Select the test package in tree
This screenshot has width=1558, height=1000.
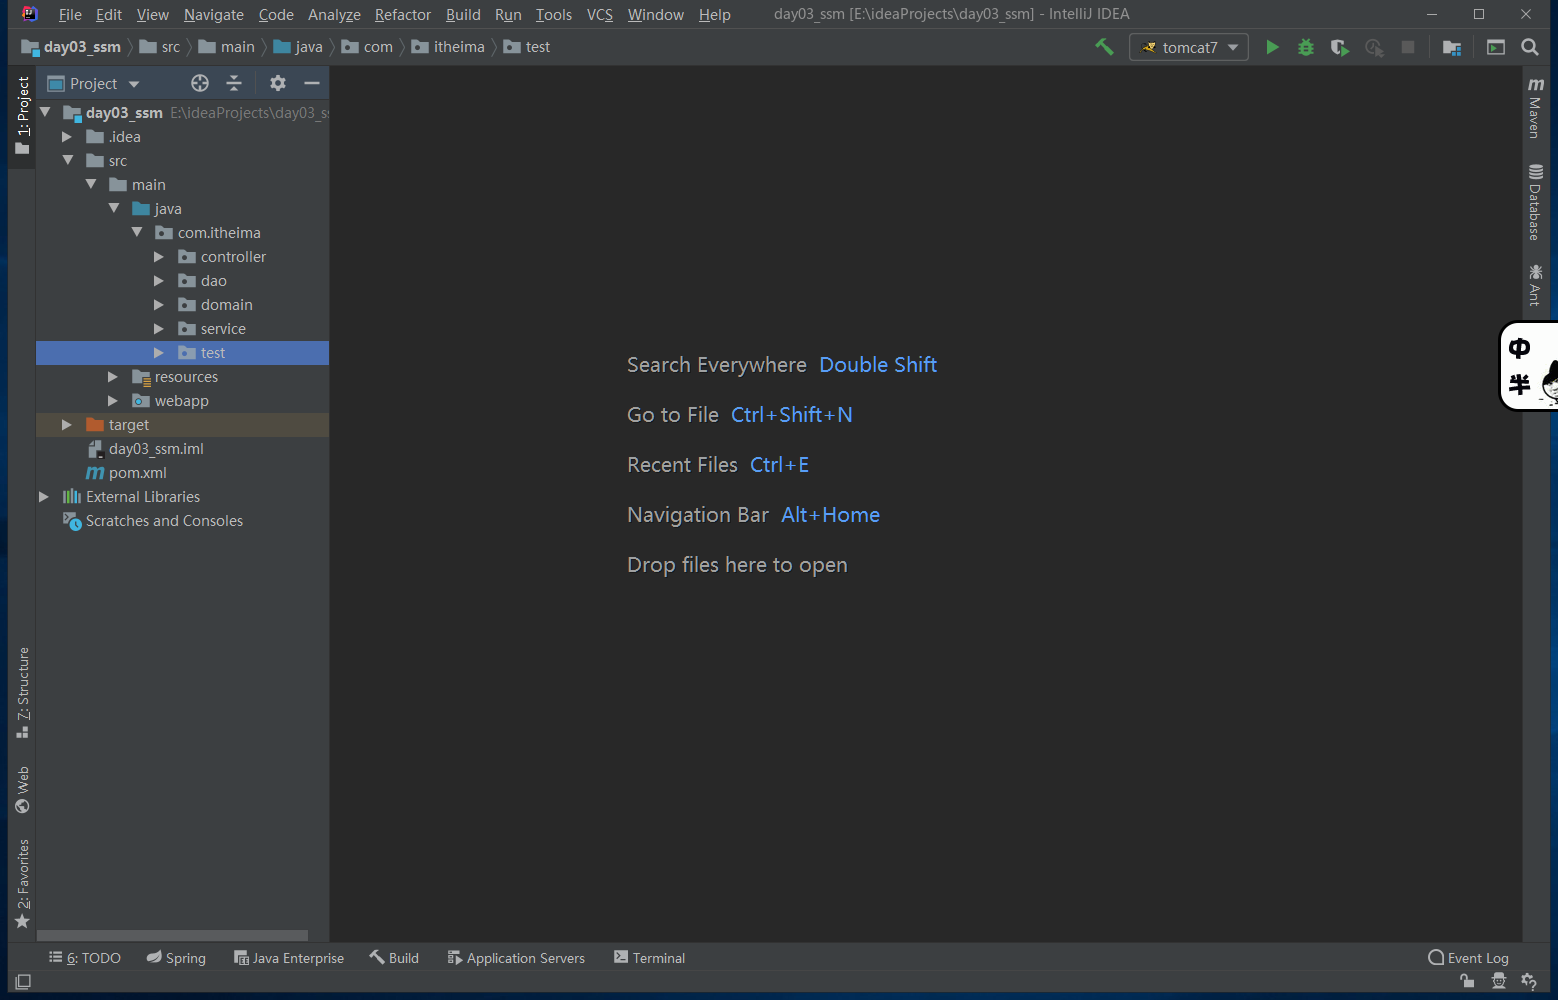[182, 353]
